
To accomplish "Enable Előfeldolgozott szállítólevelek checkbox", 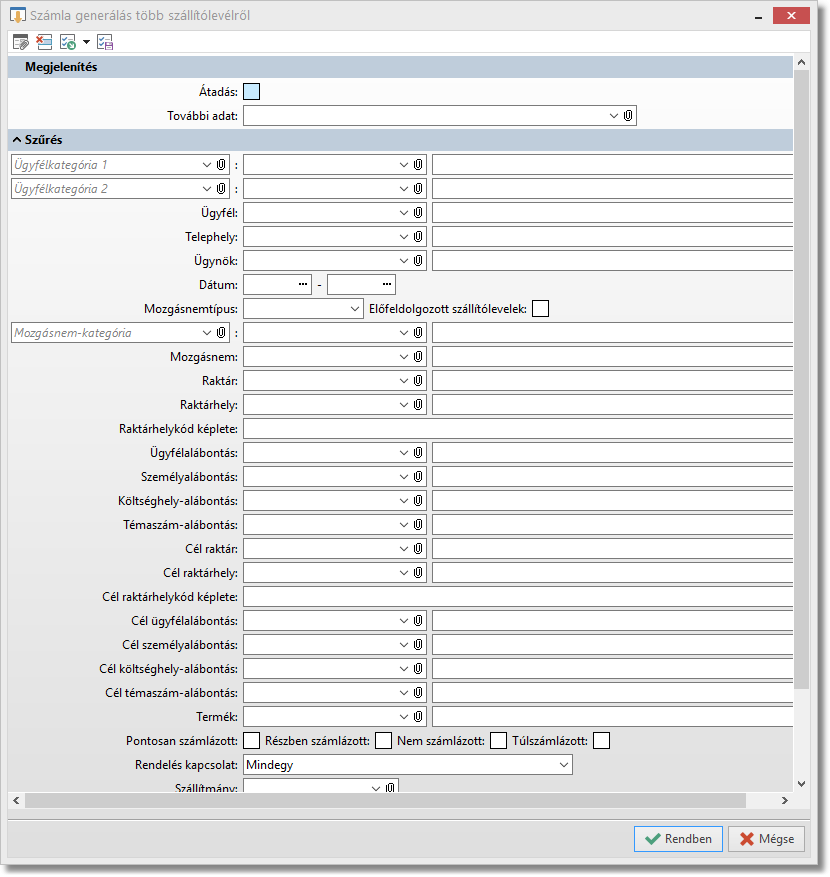I will point(540,309).
